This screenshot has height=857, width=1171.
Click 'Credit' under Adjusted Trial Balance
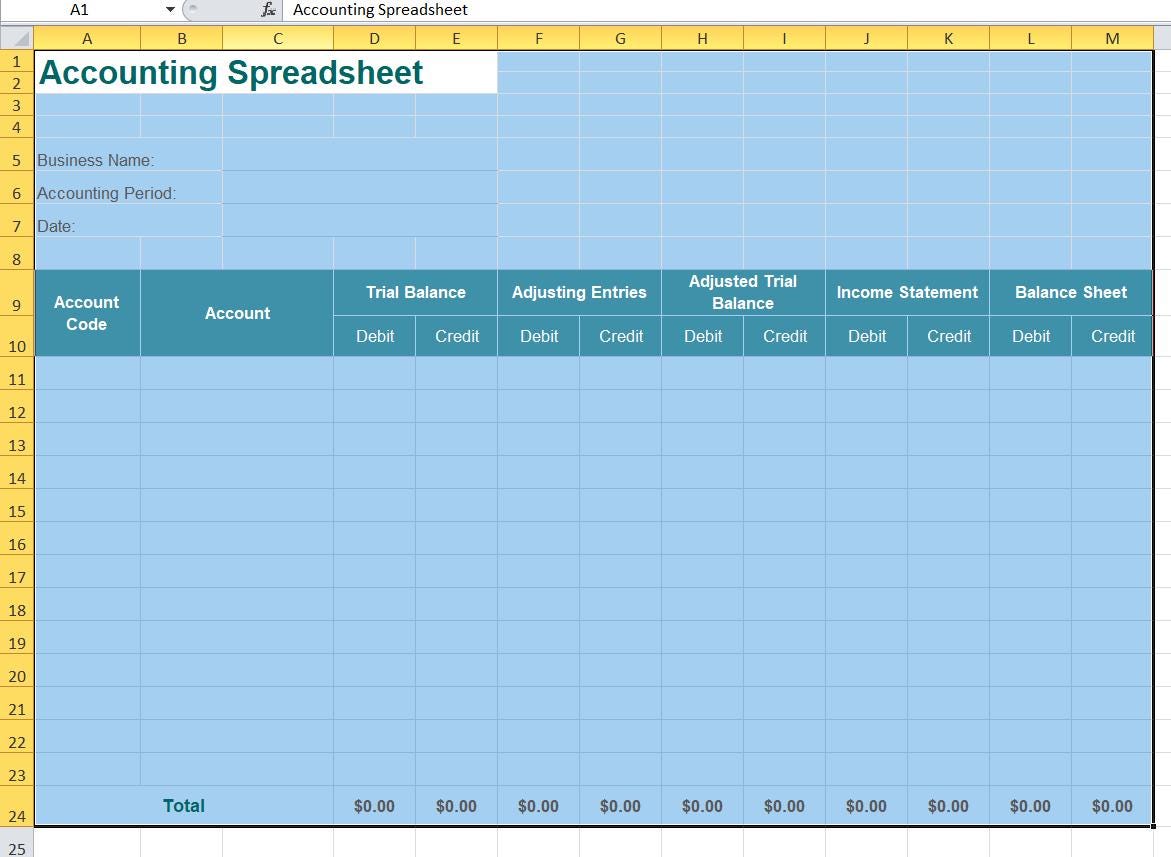(x=785, y=336)
